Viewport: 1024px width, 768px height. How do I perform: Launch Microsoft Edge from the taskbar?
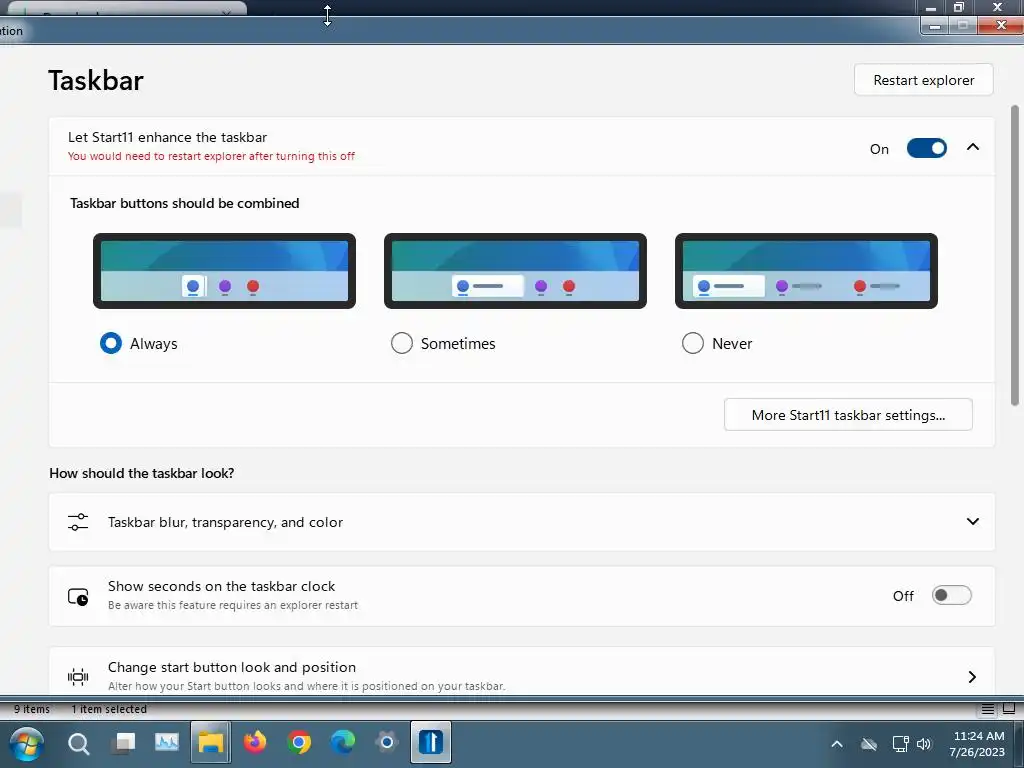click(x=342, y=743)
